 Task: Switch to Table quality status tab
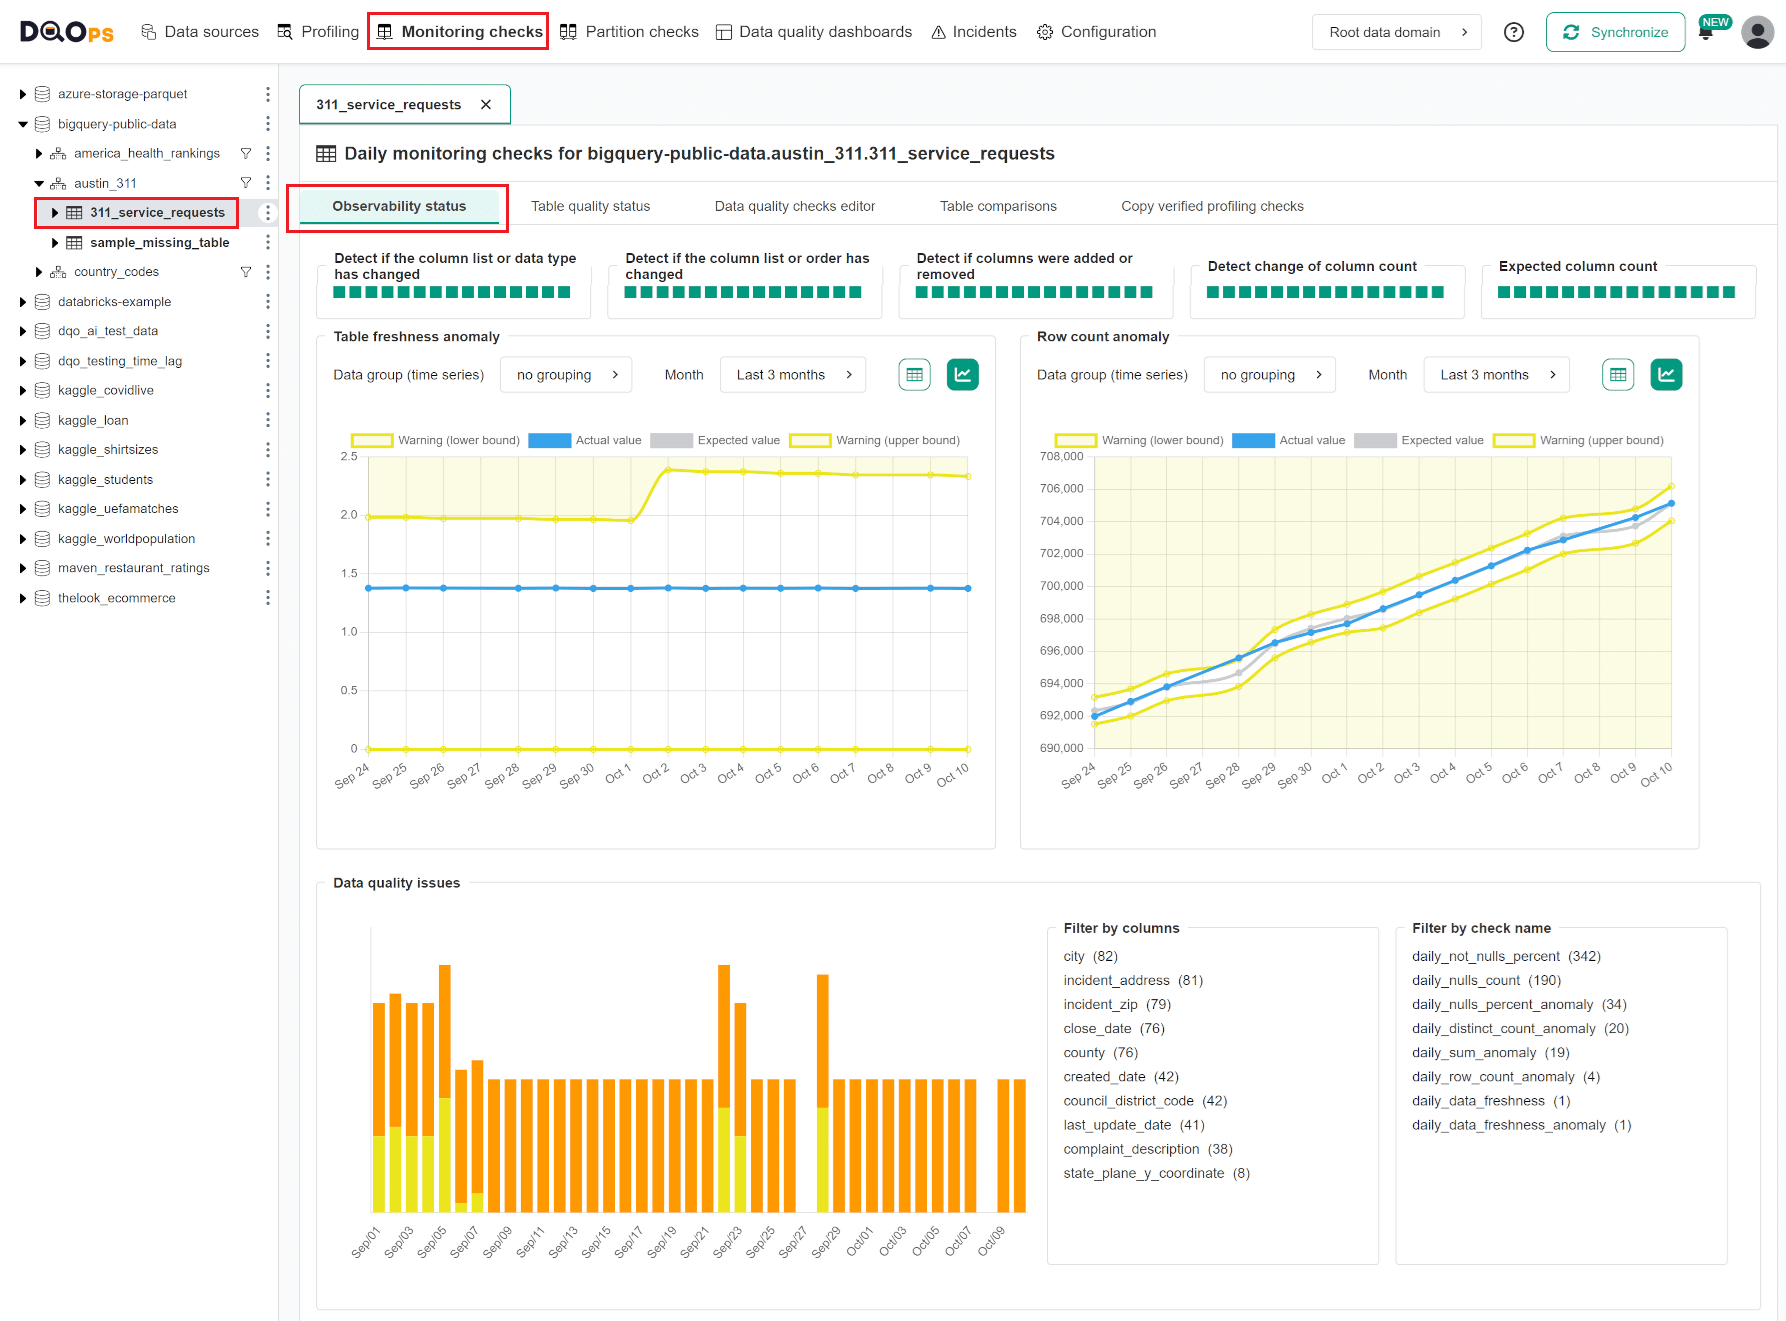tap(590, 207)
